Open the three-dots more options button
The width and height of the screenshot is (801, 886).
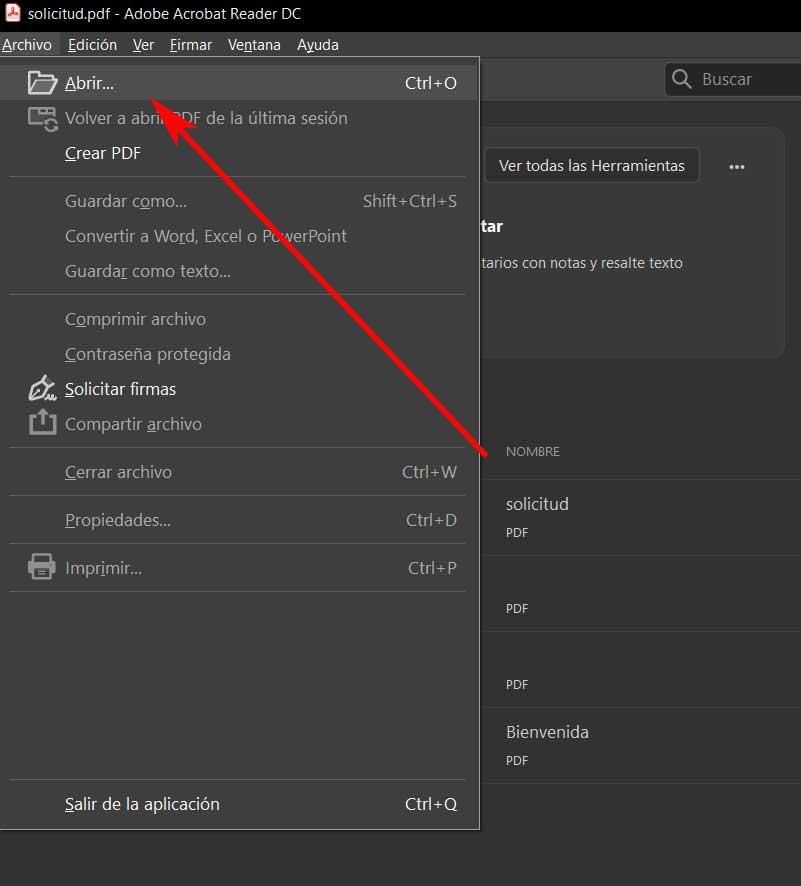[x=737, y=167]
